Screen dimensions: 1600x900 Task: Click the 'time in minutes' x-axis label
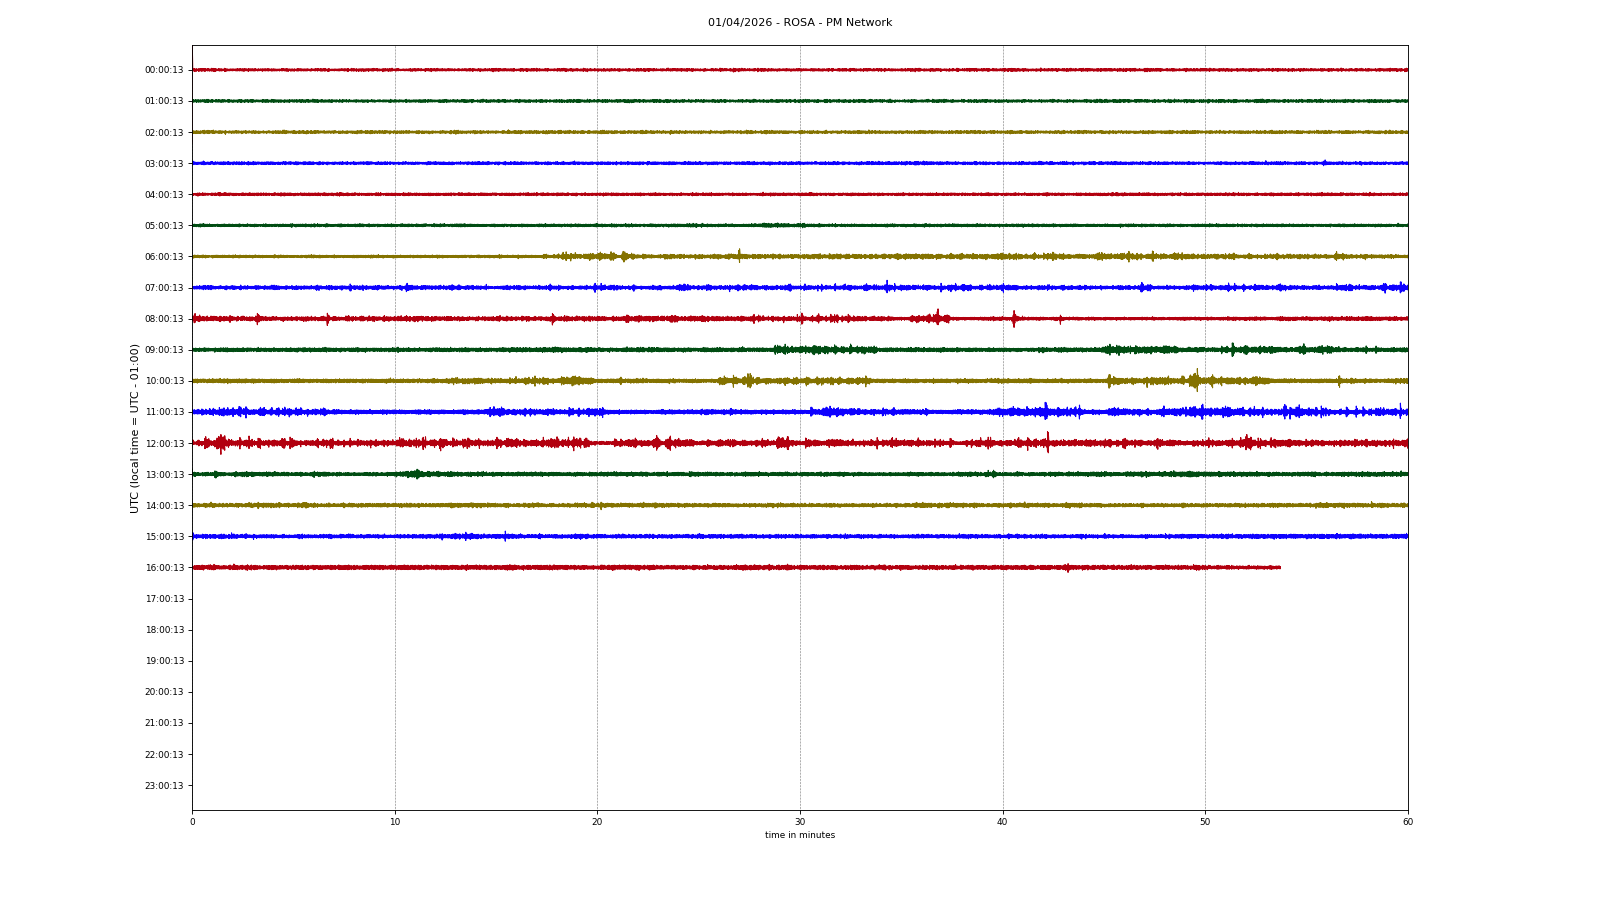coord(799,835)
